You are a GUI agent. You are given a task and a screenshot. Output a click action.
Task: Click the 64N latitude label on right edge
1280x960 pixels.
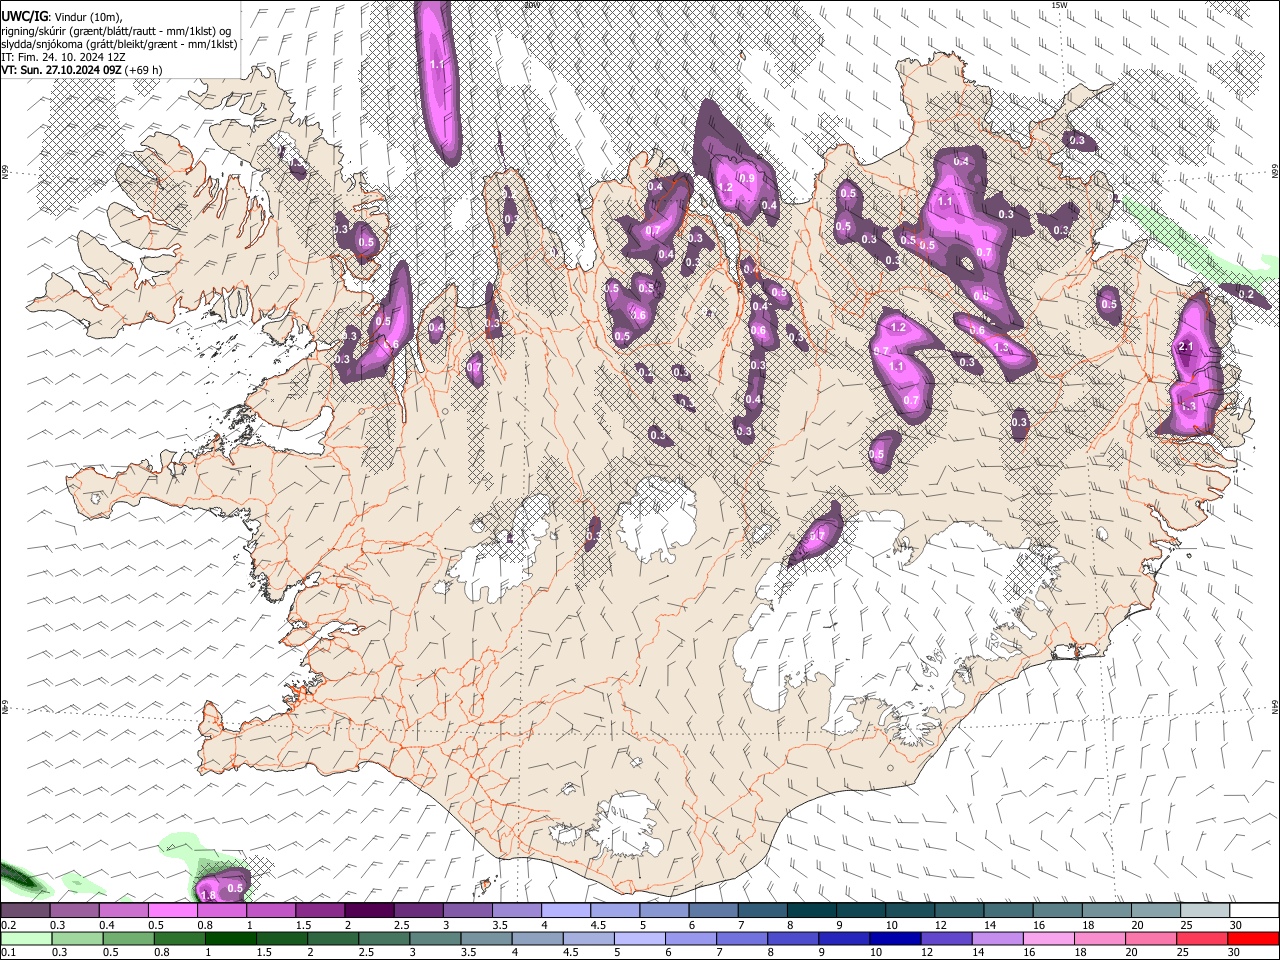(1275, 707)
